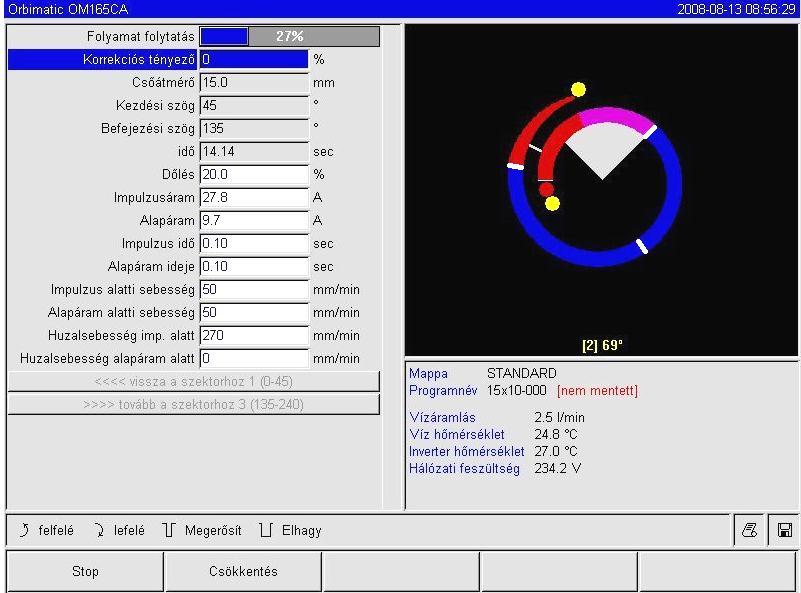This screenshot has width=801, height=593.
Task: Click the Víz hőmérséklet '24.8 °C' value
Action: click(x=556, y=434)
